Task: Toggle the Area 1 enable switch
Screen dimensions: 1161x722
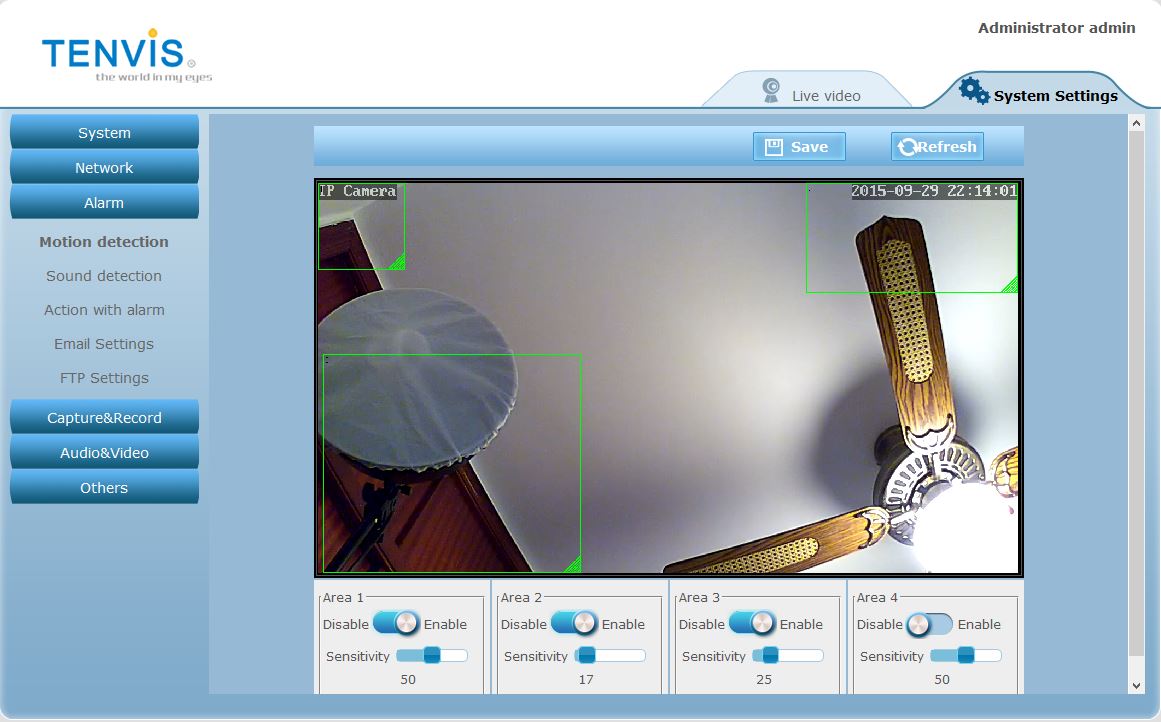Action: click(x=396, y=624)
